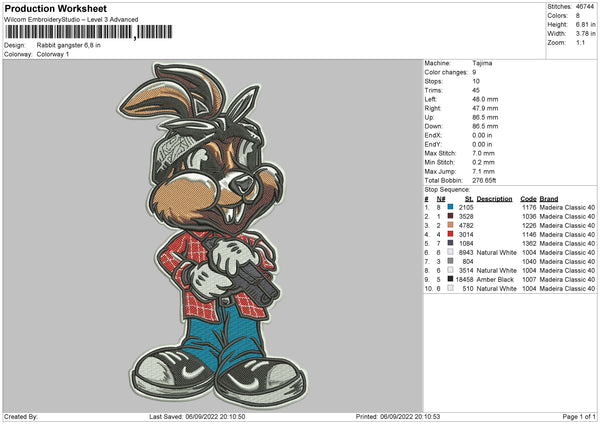Click thread code 1146
This screenshot has height=424, width=600.
point(529,234)
